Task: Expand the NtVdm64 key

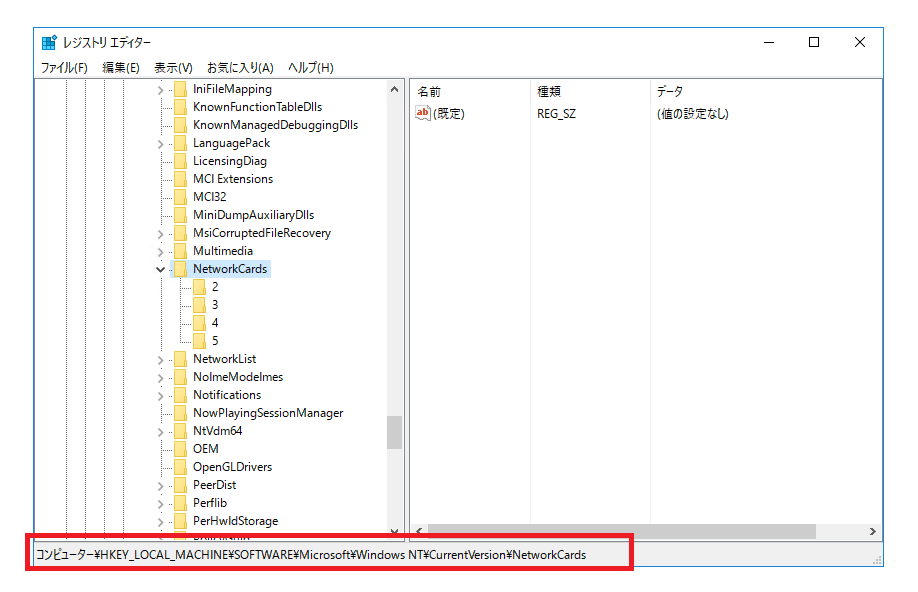Action: click(x=160, y=432)
